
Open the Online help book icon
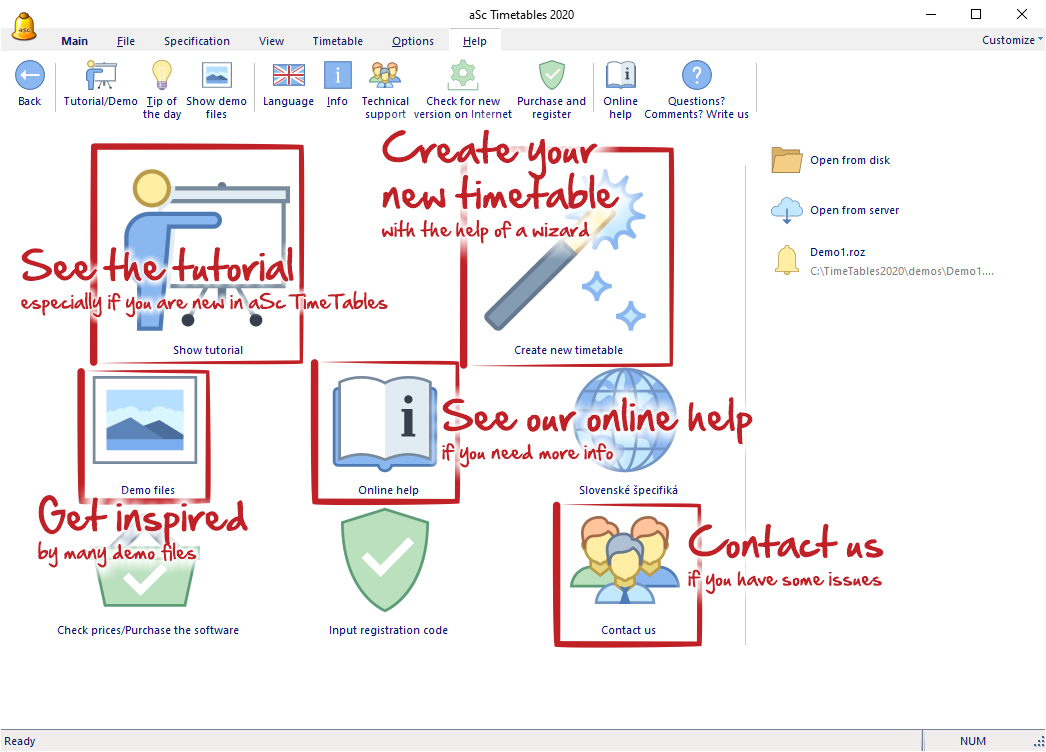385,423
